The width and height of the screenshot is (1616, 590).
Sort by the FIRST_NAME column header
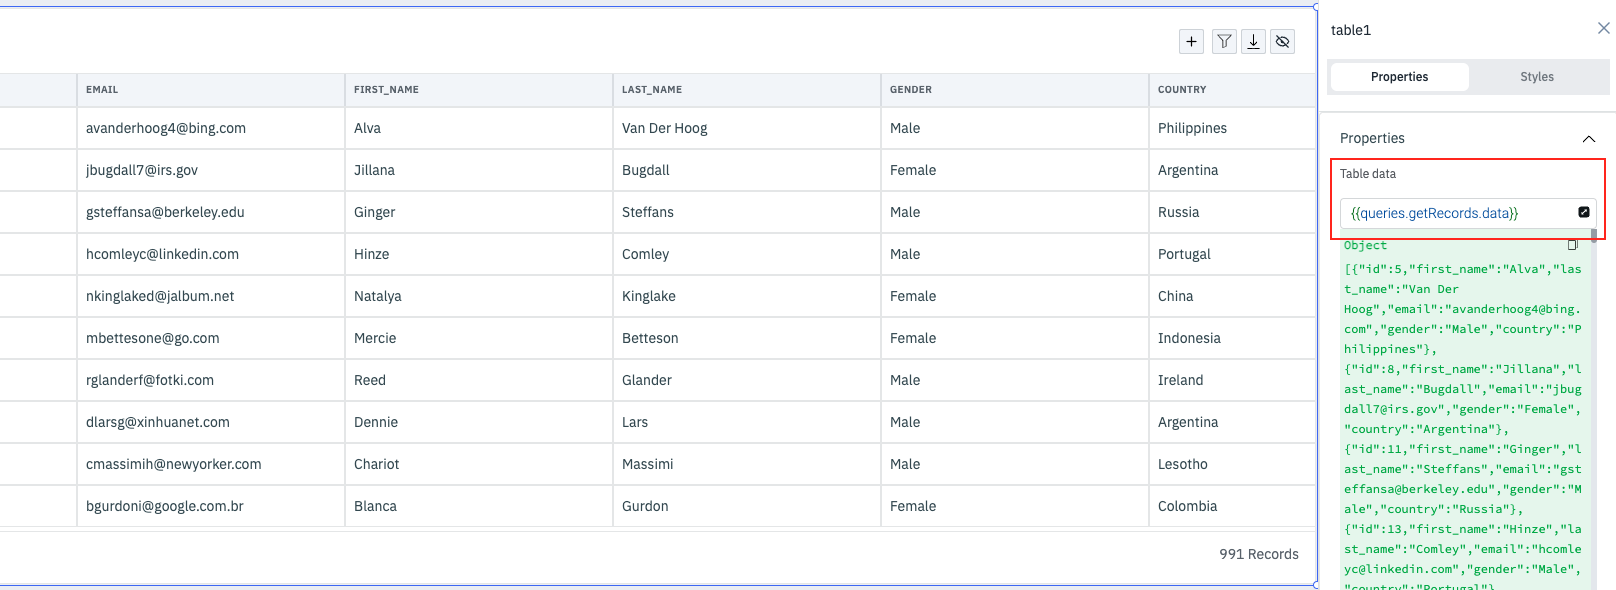point(386,90)
